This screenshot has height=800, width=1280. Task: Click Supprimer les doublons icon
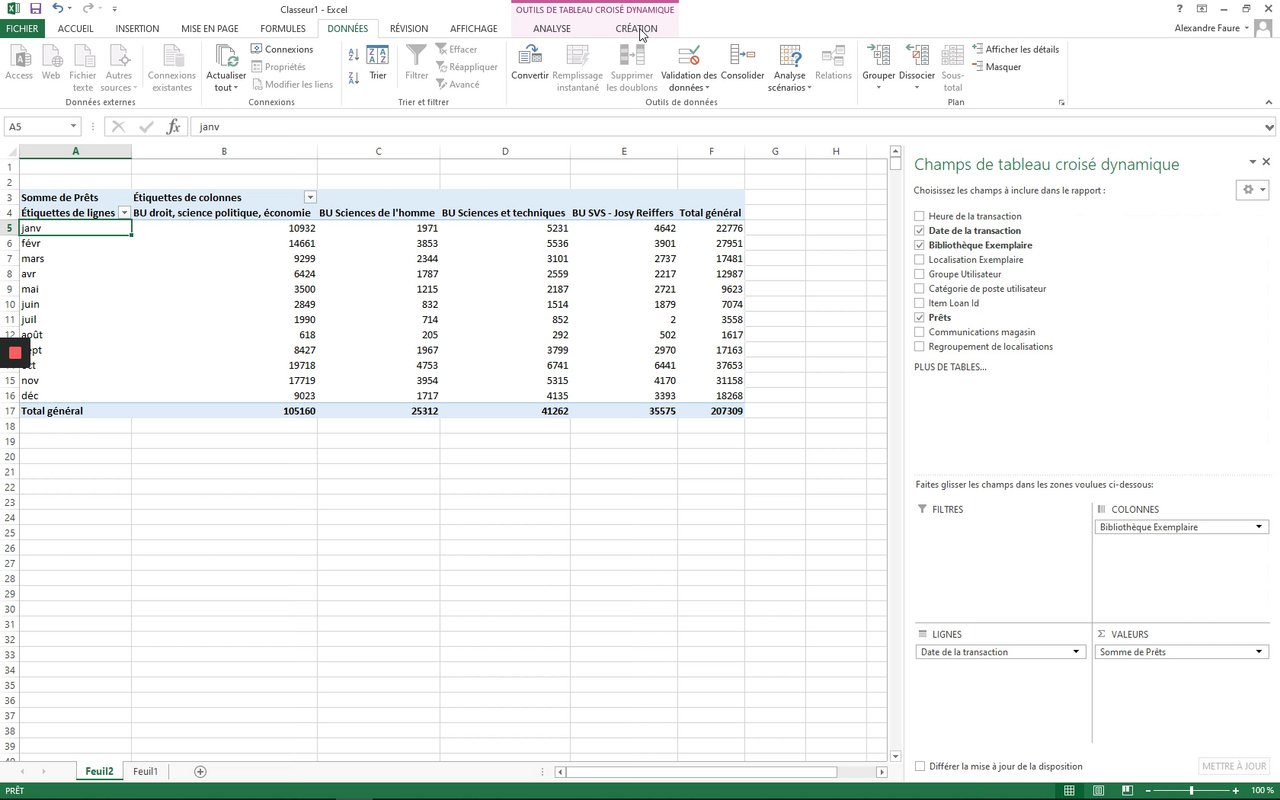tap(632, 67)
